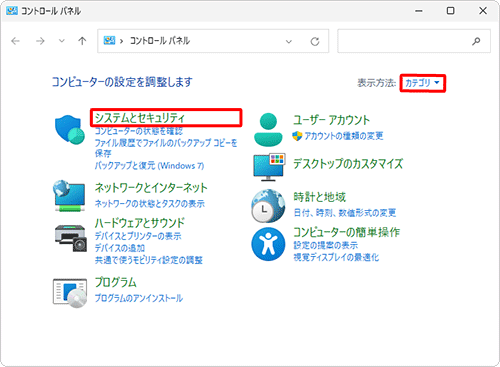Click the Control Panel icon in address bar
Screen dimensions: 500x367
[x=109, y=41]
